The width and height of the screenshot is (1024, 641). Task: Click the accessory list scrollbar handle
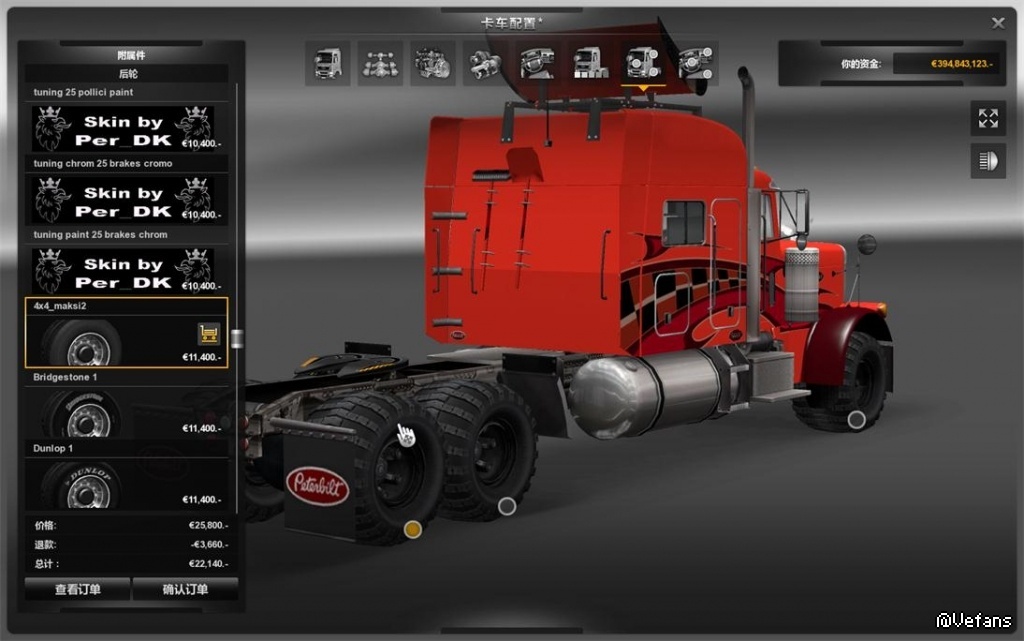237,339
